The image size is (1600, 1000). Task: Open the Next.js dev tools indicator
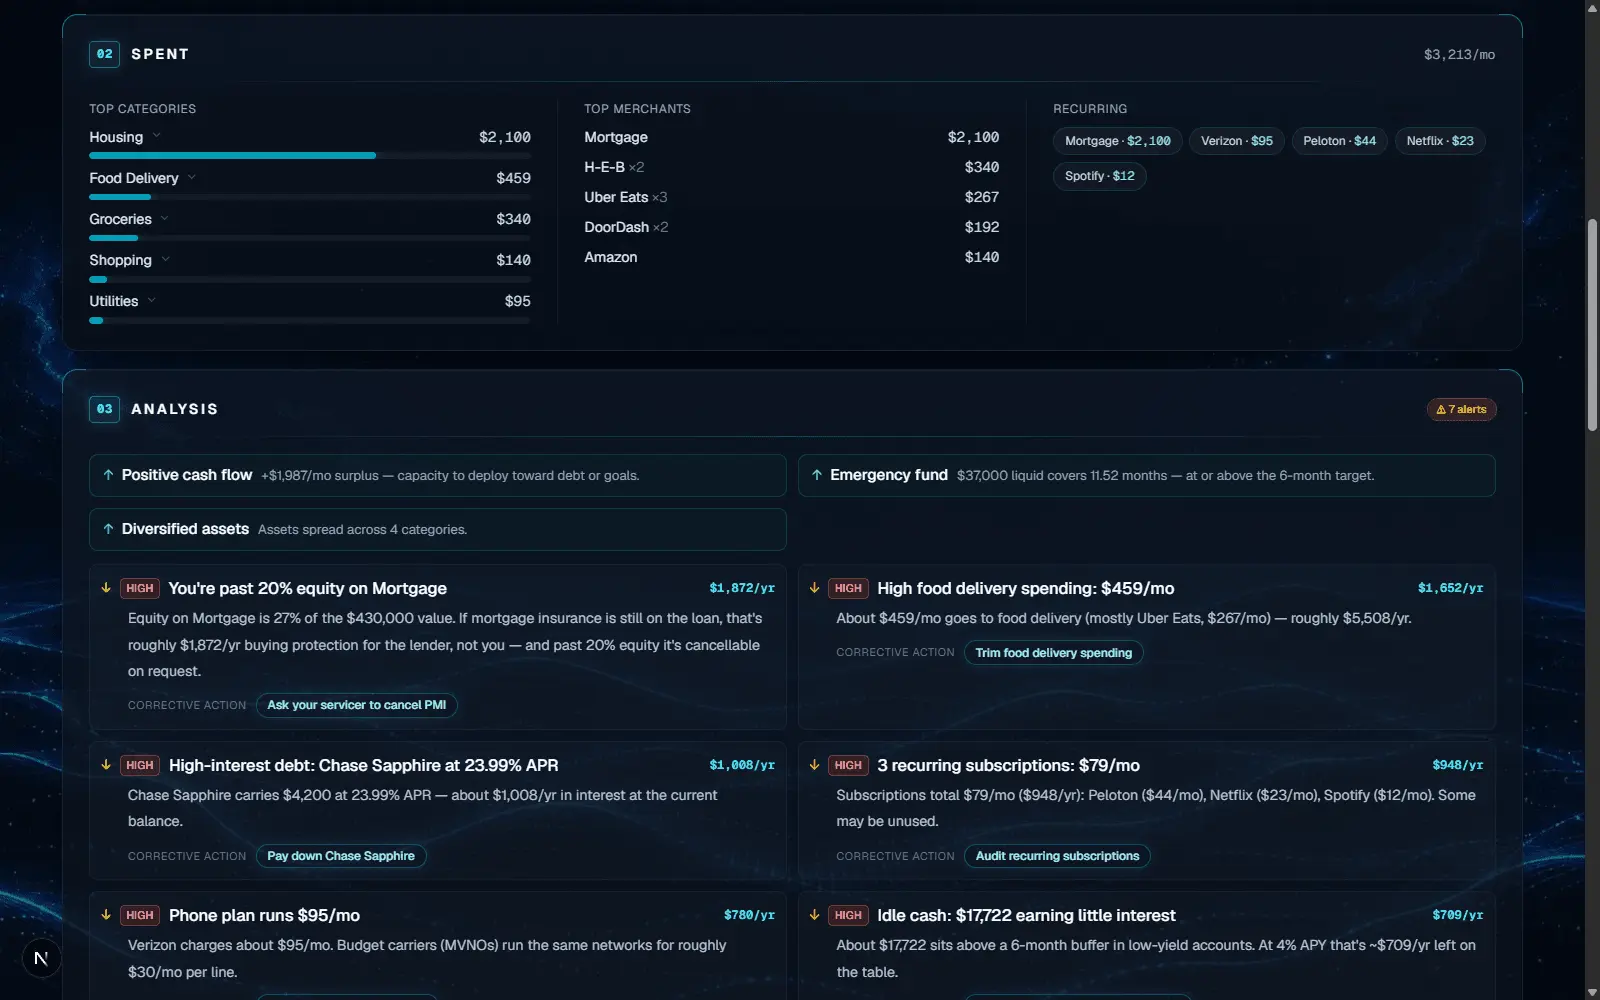[x=41, y=958]
